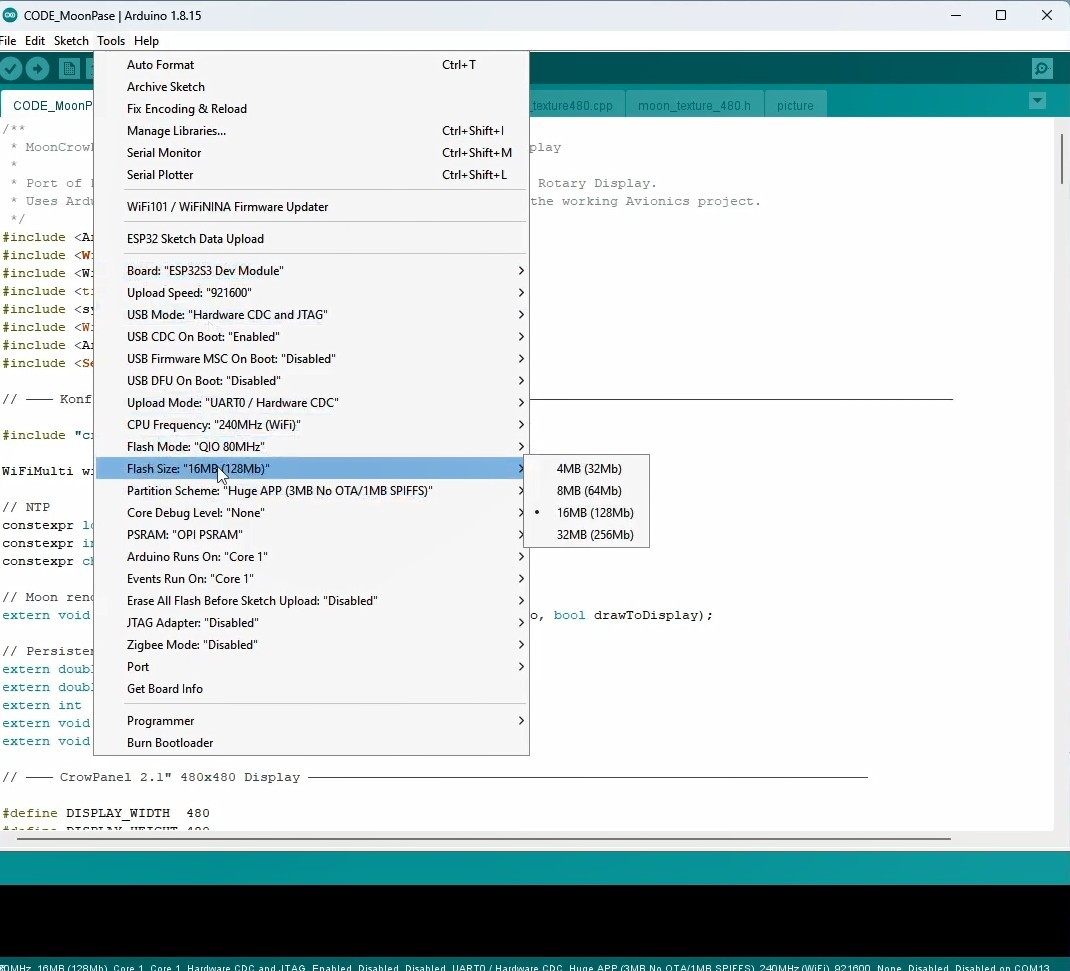
Task: Click the bool drawToDisplay code text
Action: tap(628, 615)
